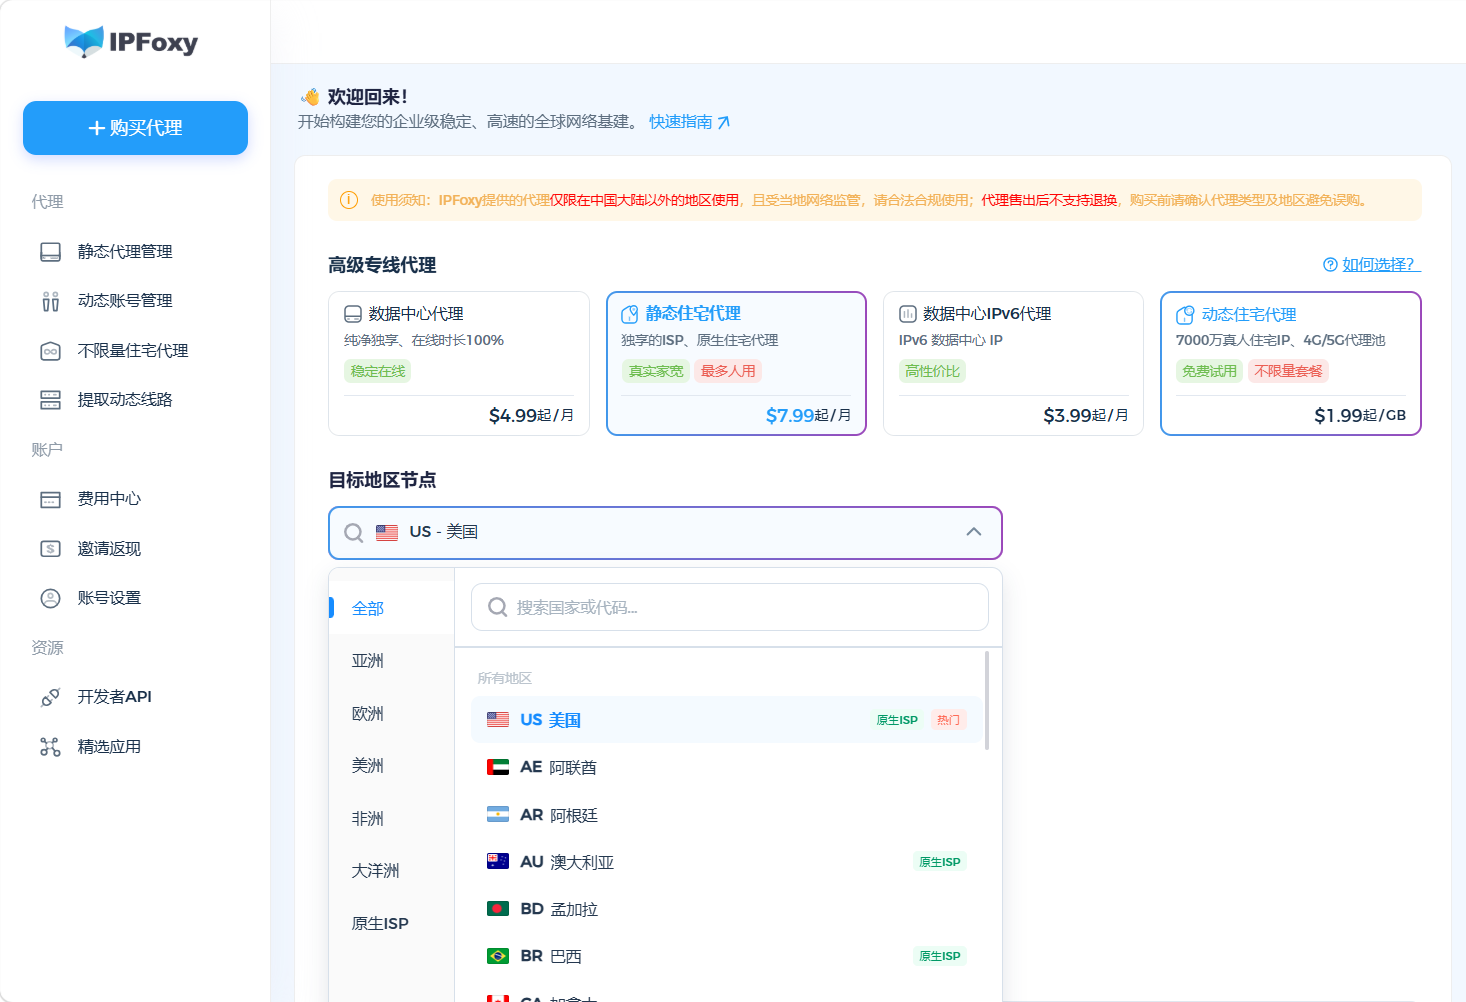Choose AE 阿联酋 from the country list
The image size is (1466, 1002).
726,767
